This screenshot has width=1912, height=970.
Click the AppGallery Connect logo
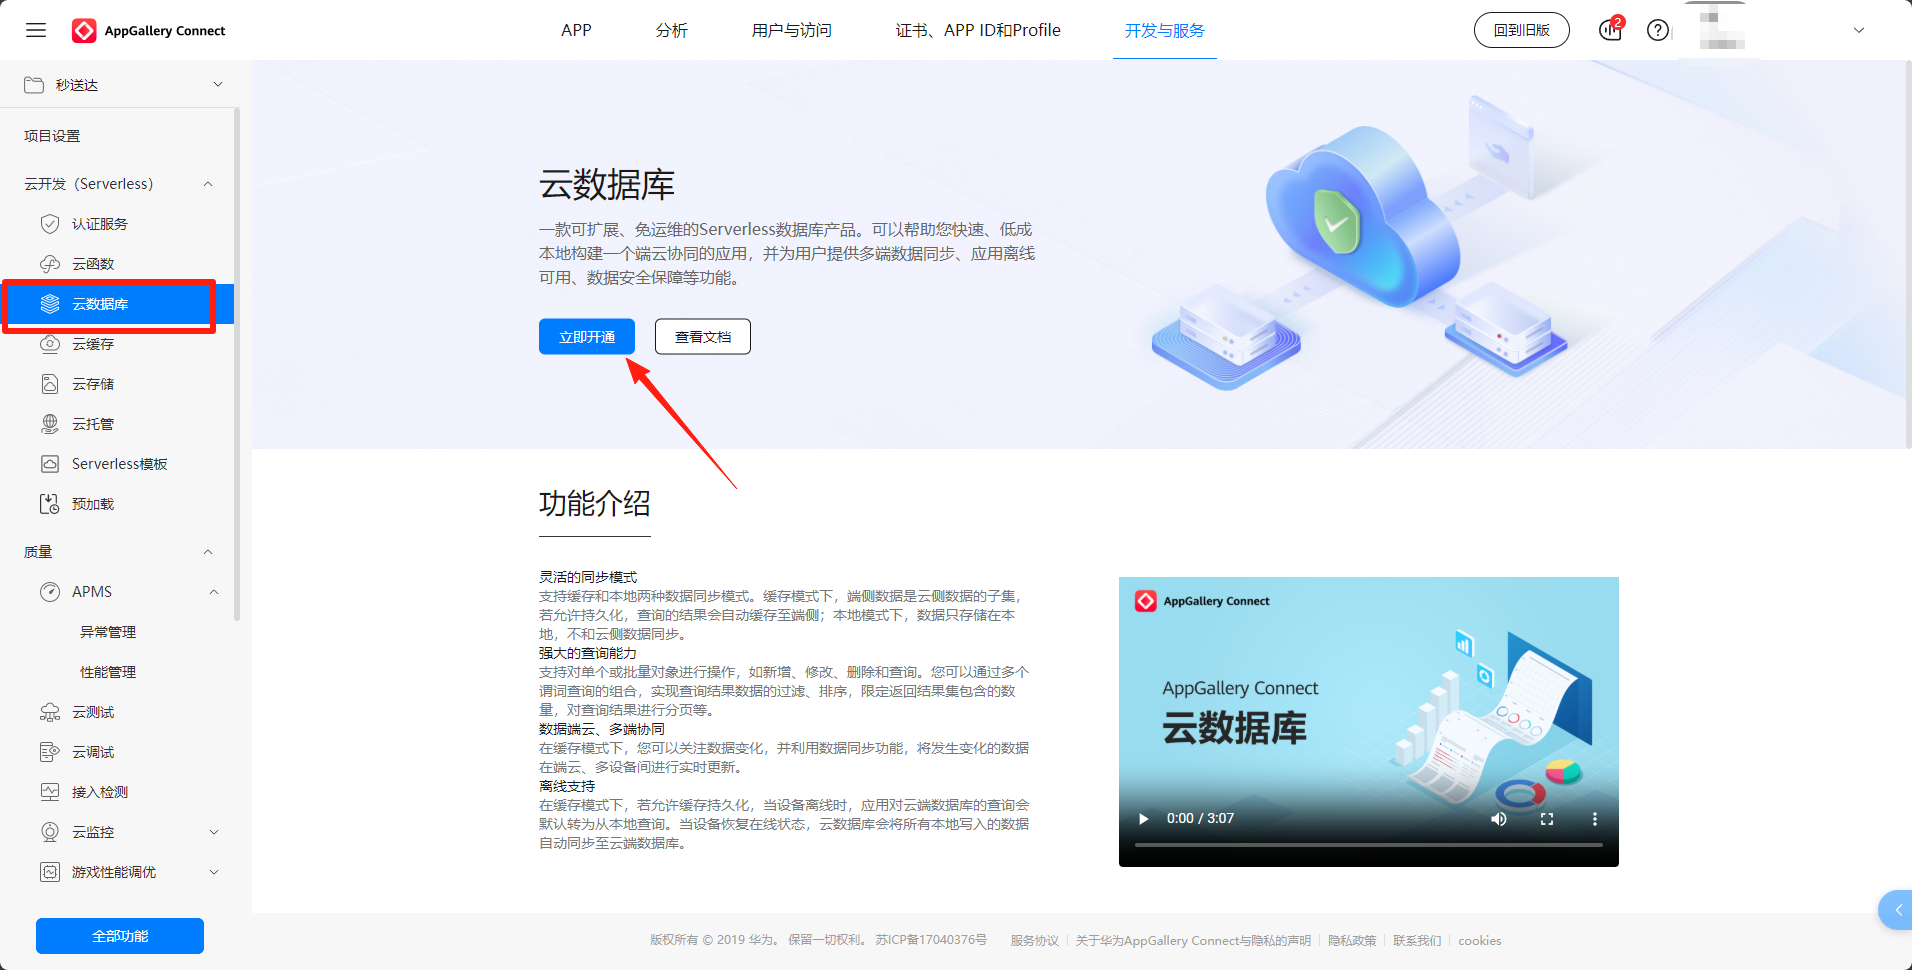click(149, 31)
